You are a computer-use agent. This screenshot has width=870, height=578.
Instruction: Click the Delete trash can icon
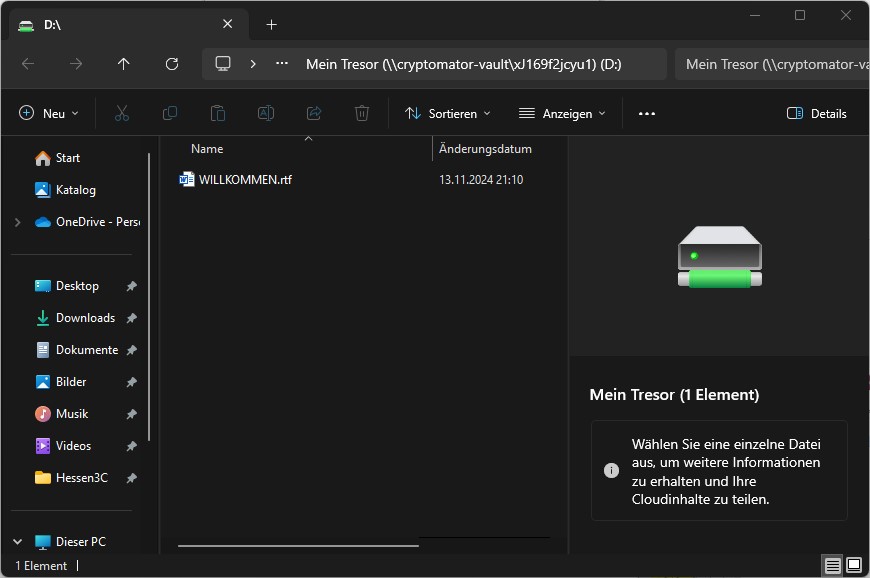tap(362, 114)
